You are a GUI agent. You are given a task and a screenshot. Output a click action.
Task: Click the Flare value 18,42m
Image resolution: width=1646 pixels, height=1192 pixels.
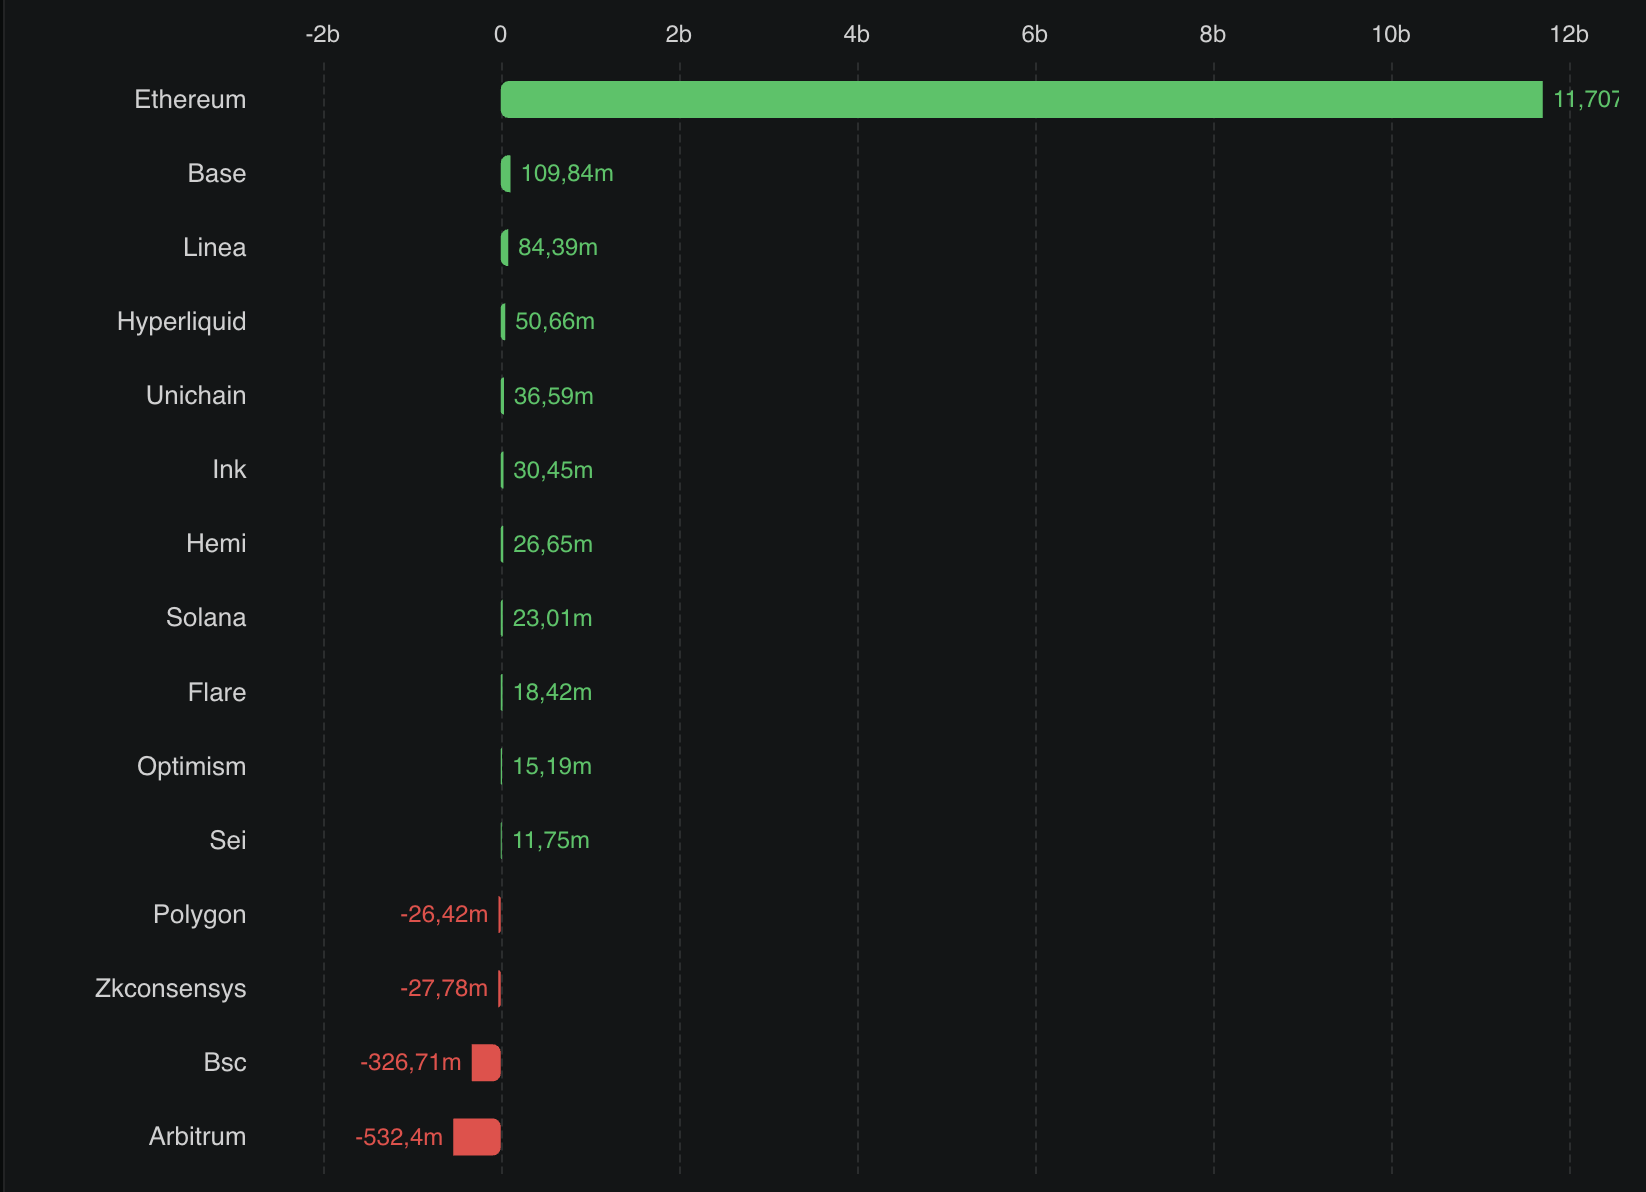pyautogui.click(x=552, y=692)
